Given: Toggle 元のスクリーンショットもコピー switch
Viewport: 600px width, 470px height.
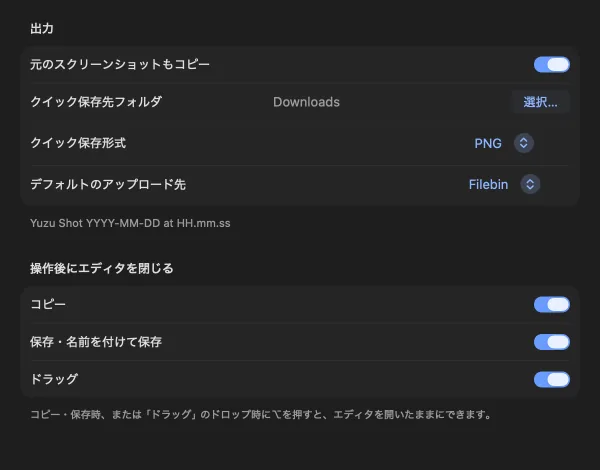Looking at the screenshot, I should coord(551,64).
